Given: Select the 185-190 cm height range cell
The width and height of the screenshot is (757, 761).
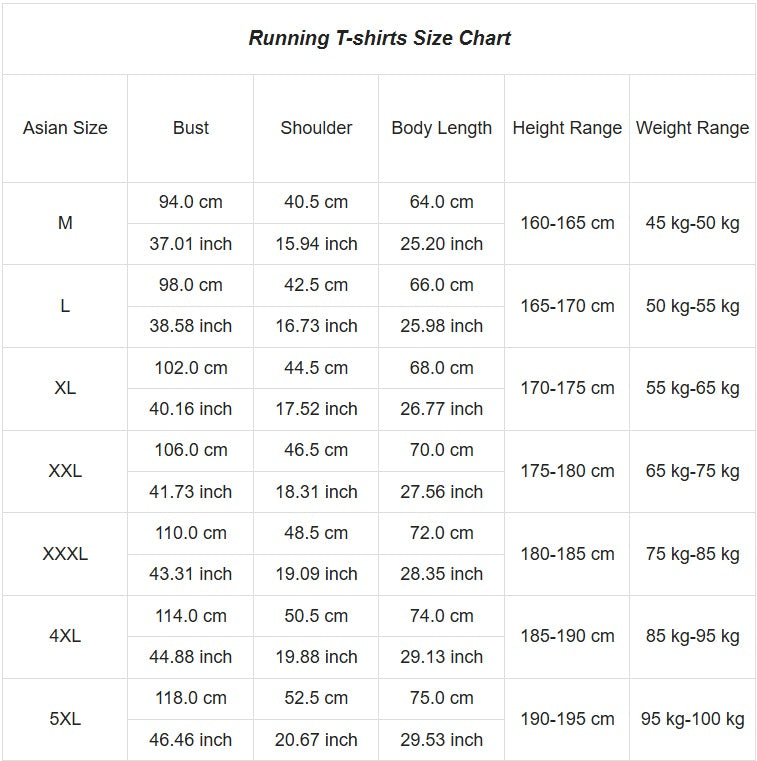Looking at the screenshot, I should 567,636.
